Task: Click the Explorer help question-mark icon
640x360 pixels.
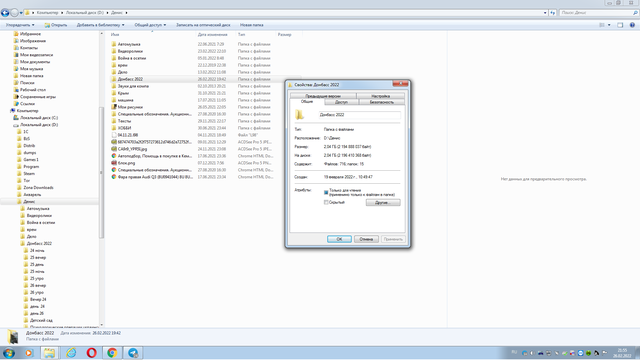Action: [x=632, y=25]
